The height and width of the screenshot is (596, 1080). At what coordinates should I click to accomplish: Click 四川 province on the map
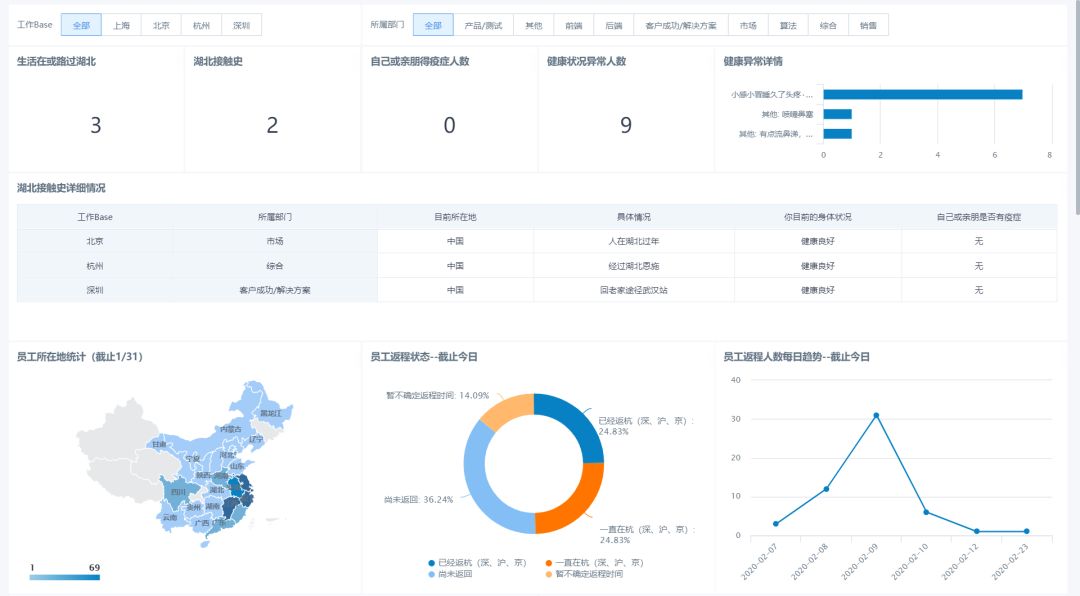[x=178, y=492]
